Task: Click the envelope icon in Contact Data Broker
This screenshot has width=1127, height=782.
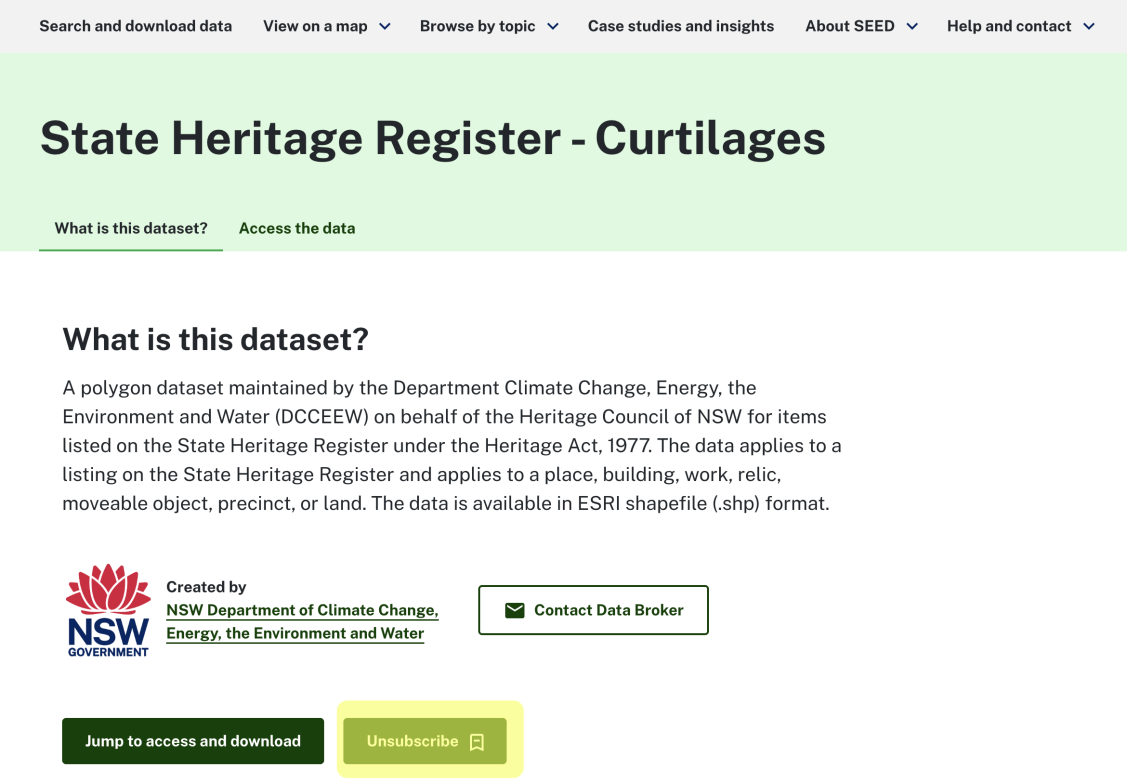Action: 515,610
